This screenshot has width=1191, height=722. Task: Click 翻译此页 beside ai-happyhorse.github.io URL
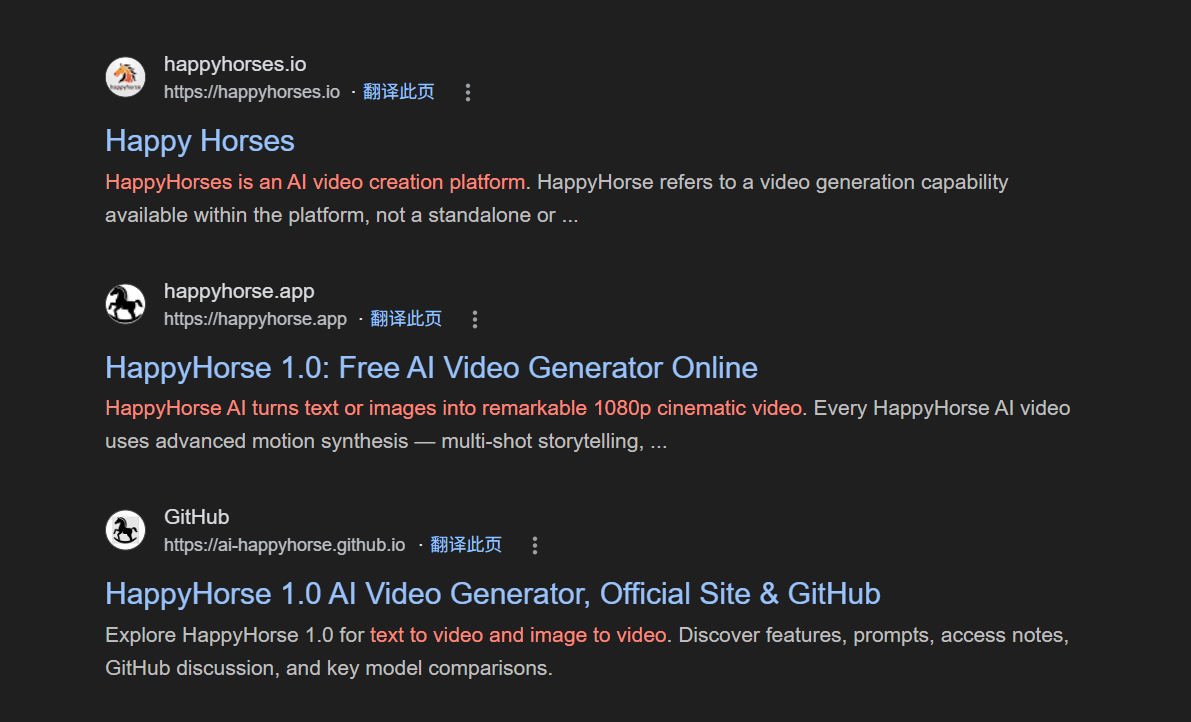click(466, 545)
